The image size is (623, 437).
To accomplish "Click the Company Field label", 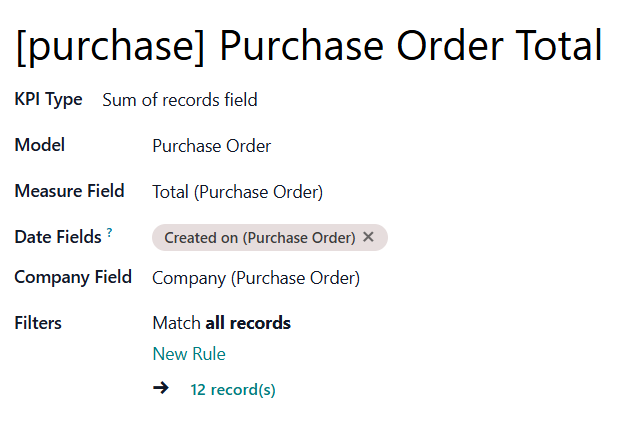I will (x=72, y=277).
